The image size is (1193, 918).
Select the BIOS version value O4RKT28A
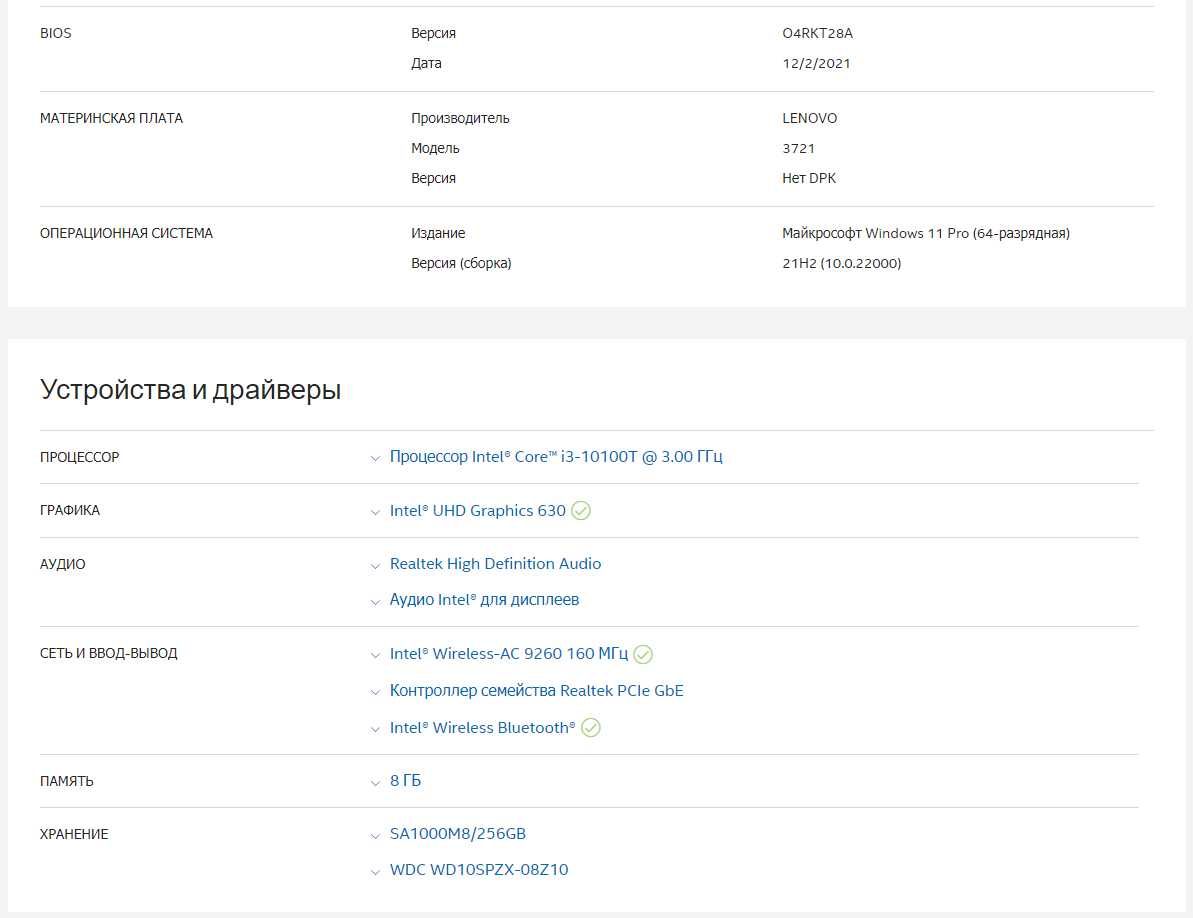[818, 33]
